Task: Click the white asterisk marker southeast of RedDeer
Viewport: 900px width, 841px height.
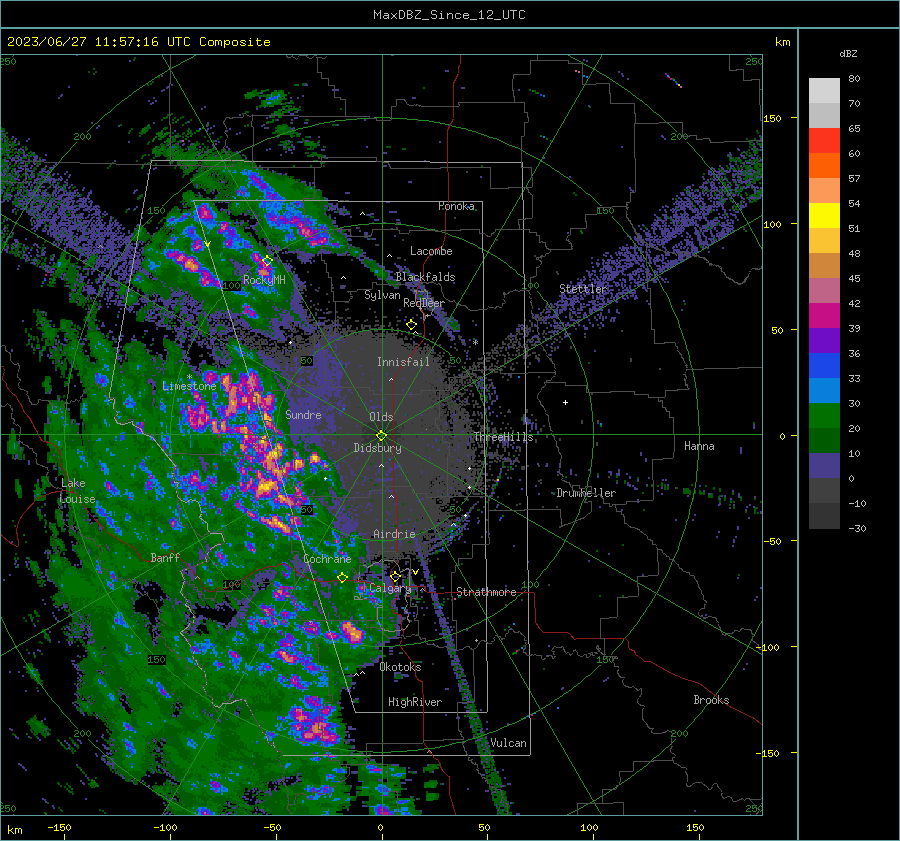Action: [475, 343]
